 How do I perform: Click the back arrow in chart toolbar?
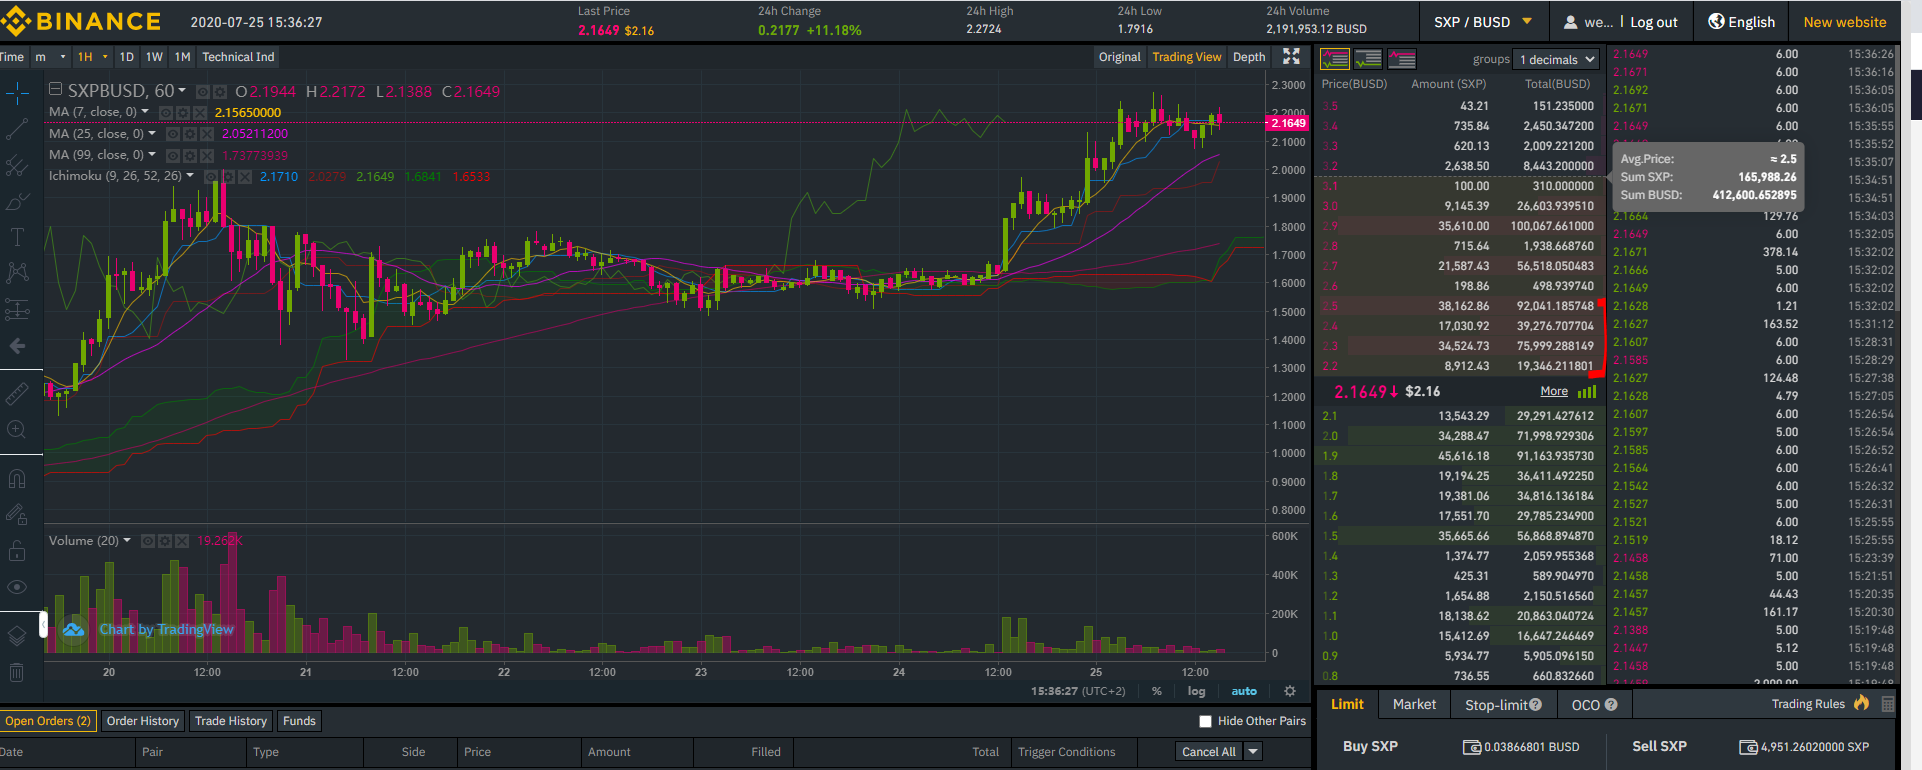click(x=17, y=346)
